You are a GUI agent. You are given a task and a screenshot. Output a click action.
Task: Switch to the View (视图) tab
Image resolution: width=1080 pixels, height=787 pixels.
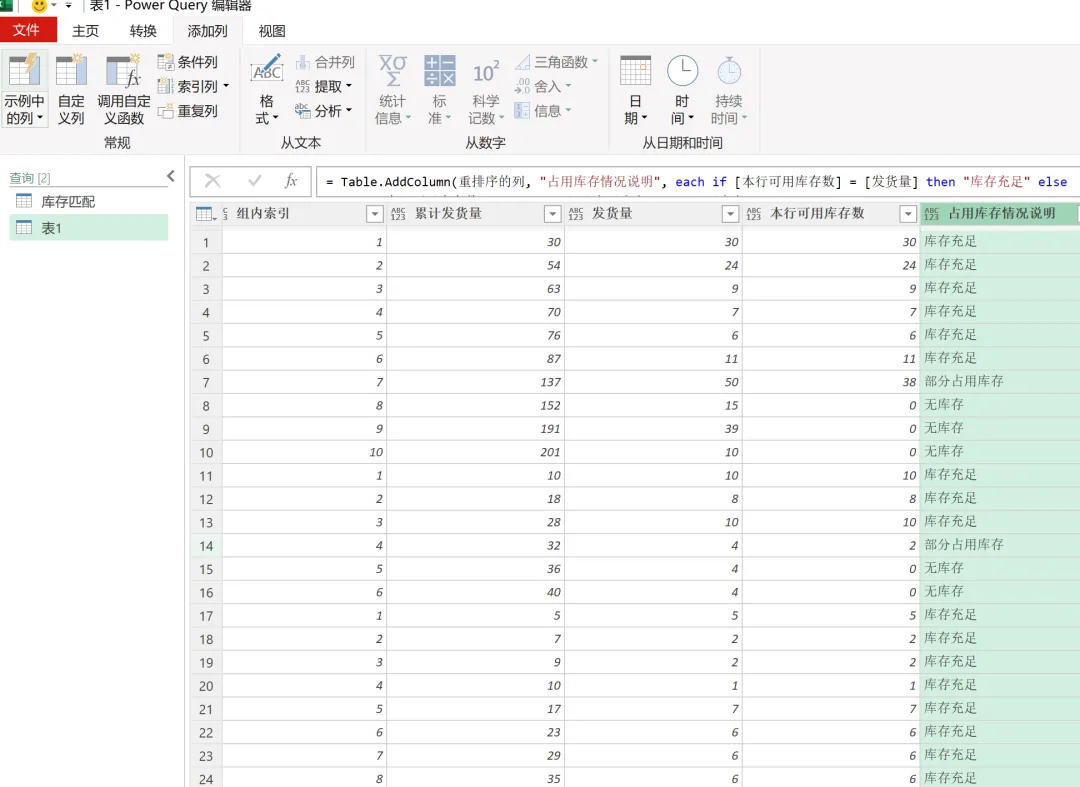pos(272,31)
